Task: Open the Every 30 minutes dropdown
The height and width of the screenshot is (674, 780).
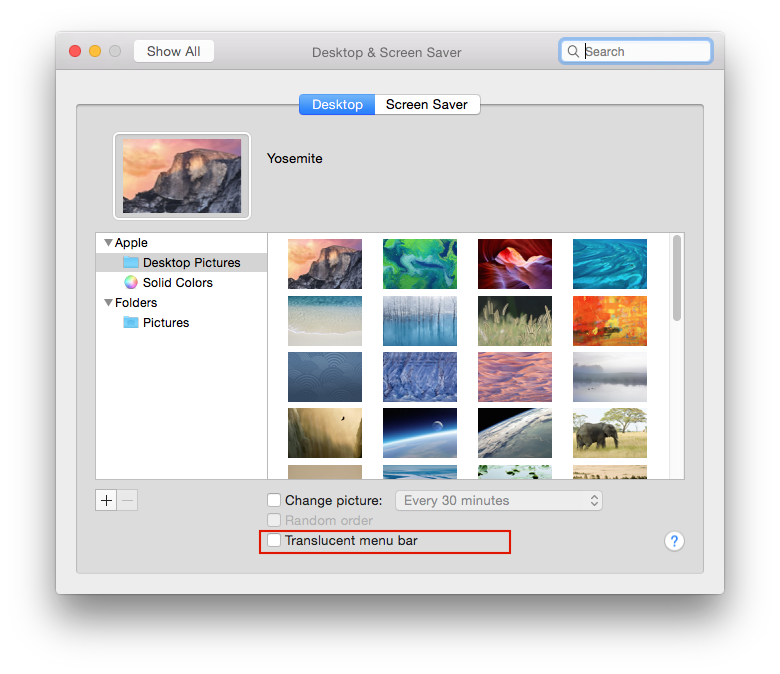Action: point(499,500)
